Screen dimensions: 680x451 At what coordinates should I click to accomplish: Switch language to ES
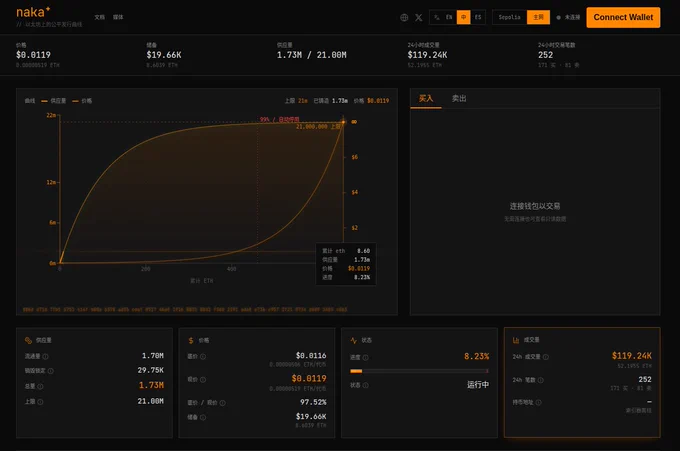[x=478, y=17]
